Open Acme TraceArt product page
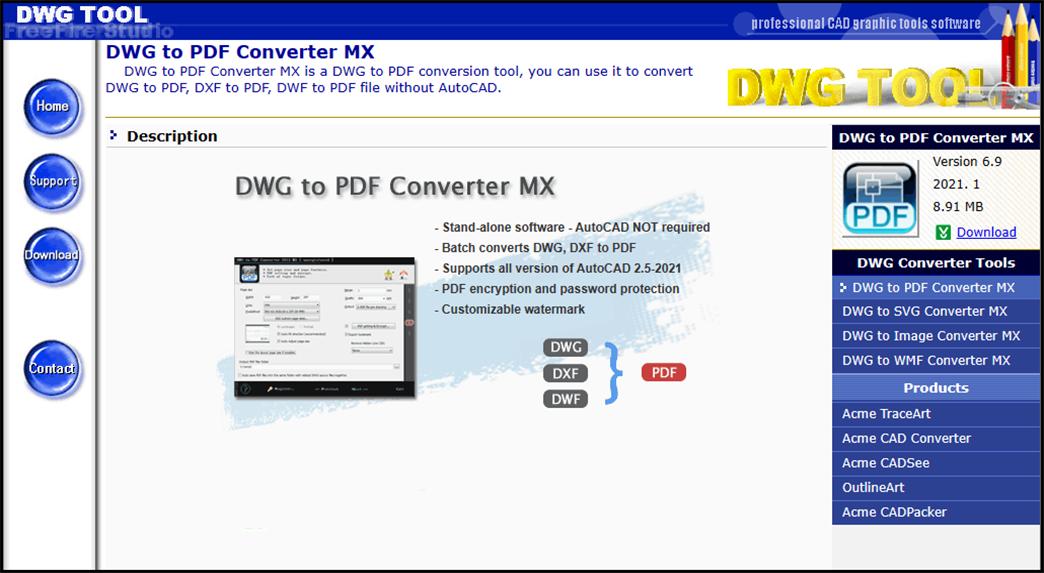Image resolution: width=1044 pixels, height=573 pixels. 935,414
